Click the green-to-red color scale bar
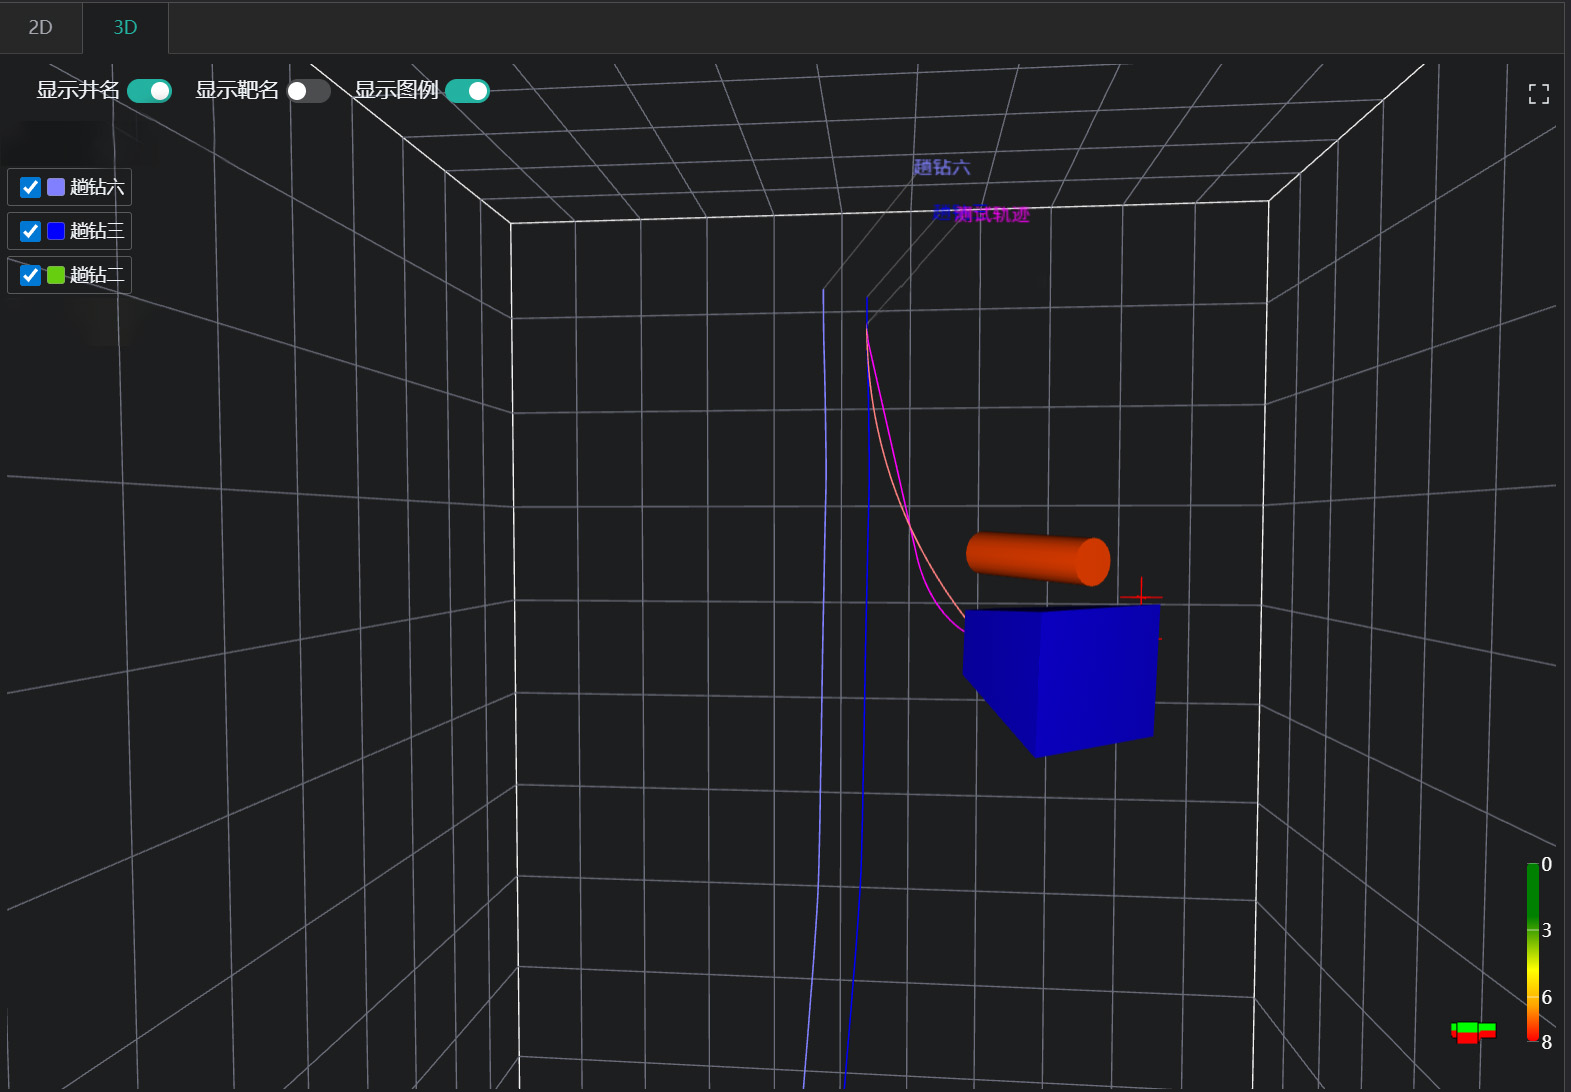 [1532, 951]
